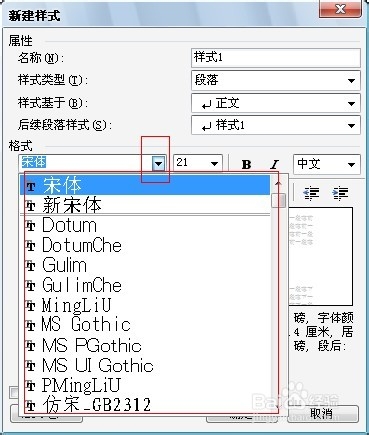Select 新宋体 in the font list
Screen dimensions: 369x435
pyautogui.click(x=145, y=204)
